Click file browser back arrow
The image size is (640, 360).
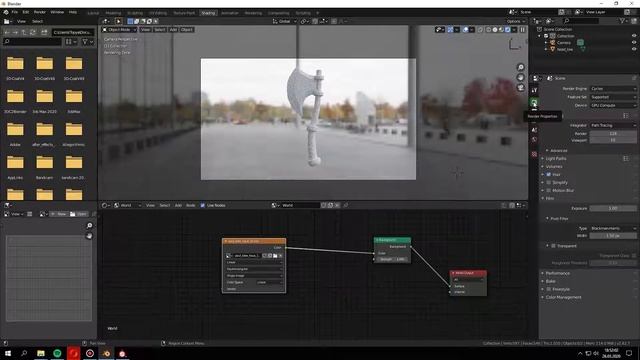[7, 32]
